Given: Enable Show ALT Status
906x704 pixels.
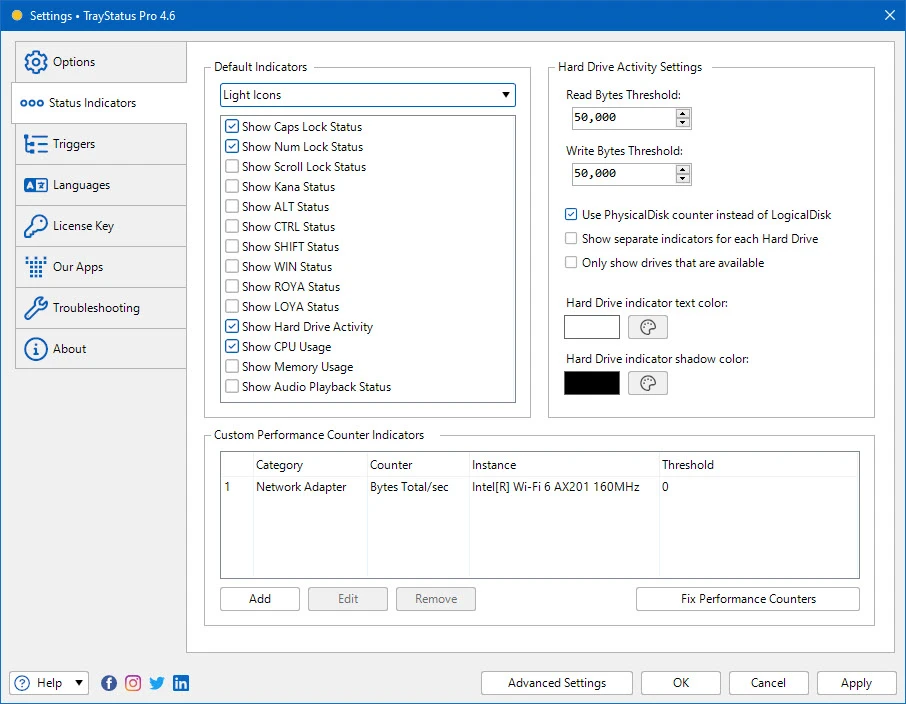Looking at the screenshot, I should point(232,206).
